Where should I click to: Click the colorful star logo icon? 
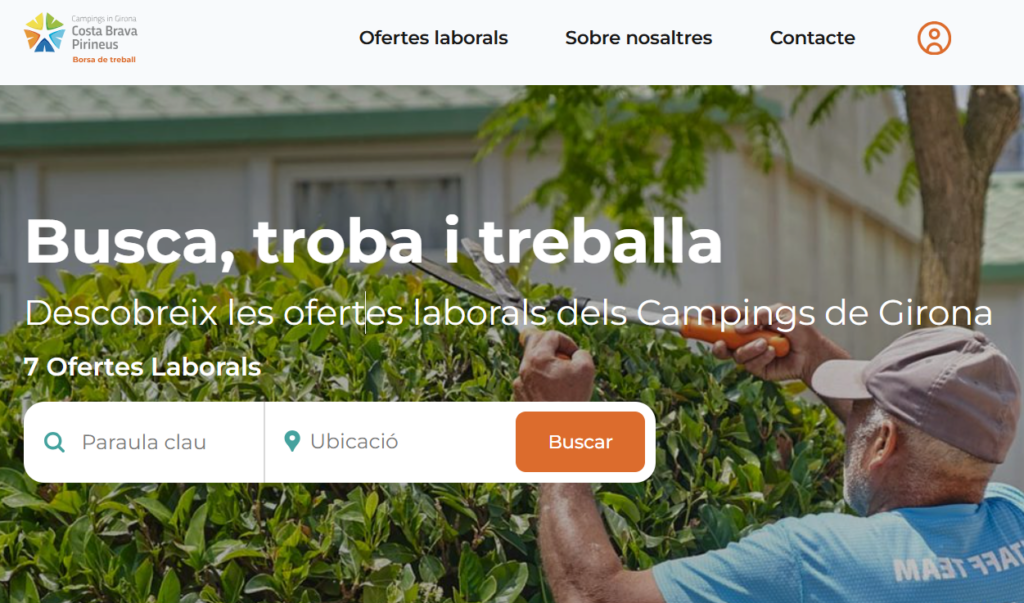pos(44,32)
